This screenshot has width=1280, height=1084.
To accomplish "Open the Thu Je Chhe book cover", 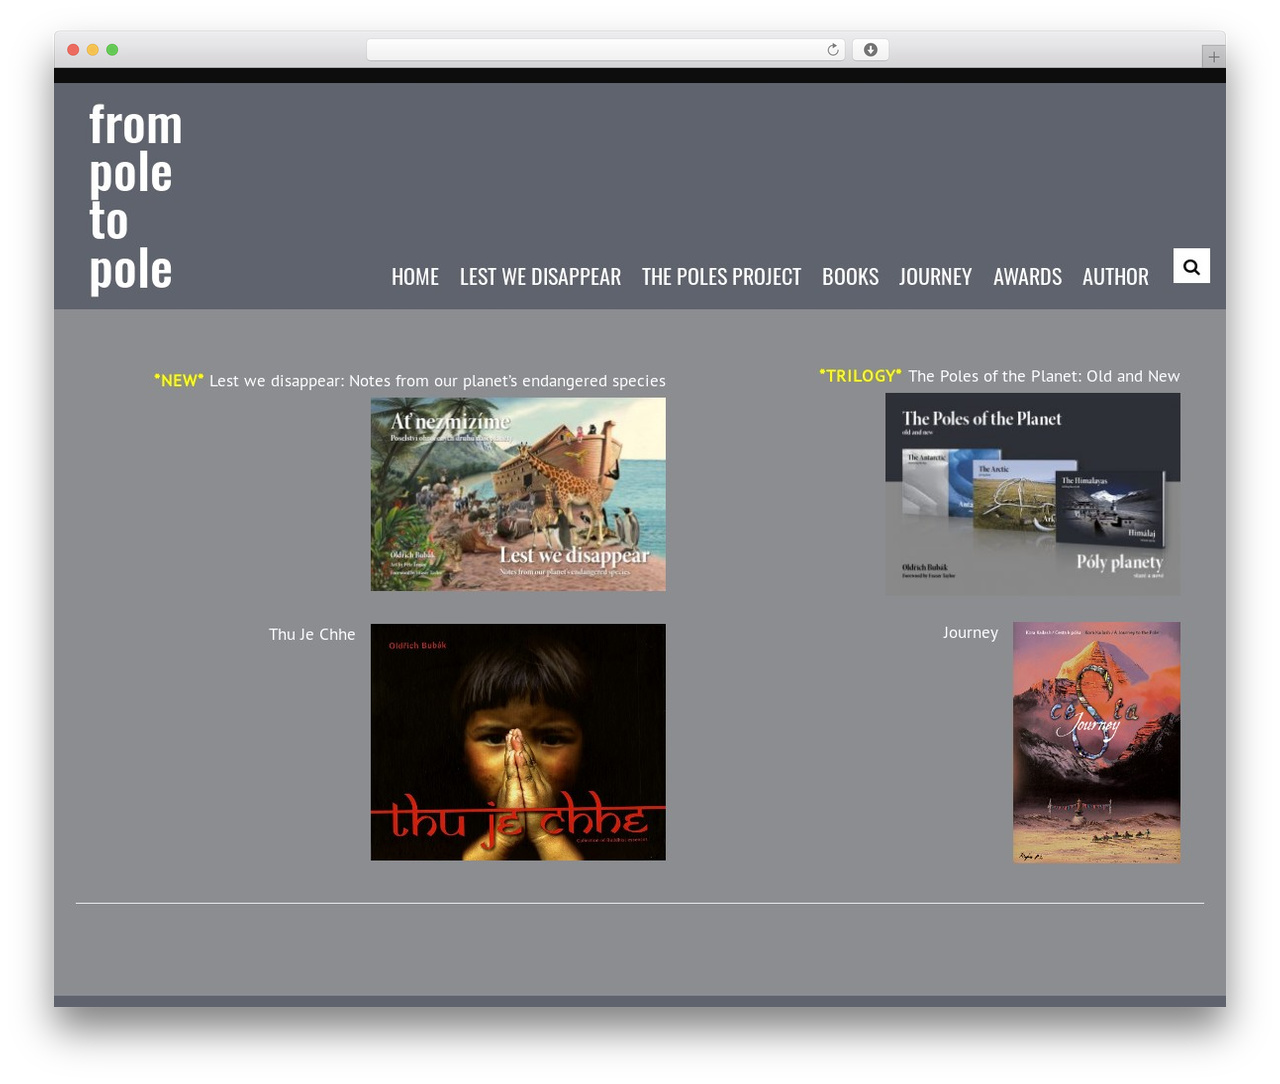I will [518, 742].
